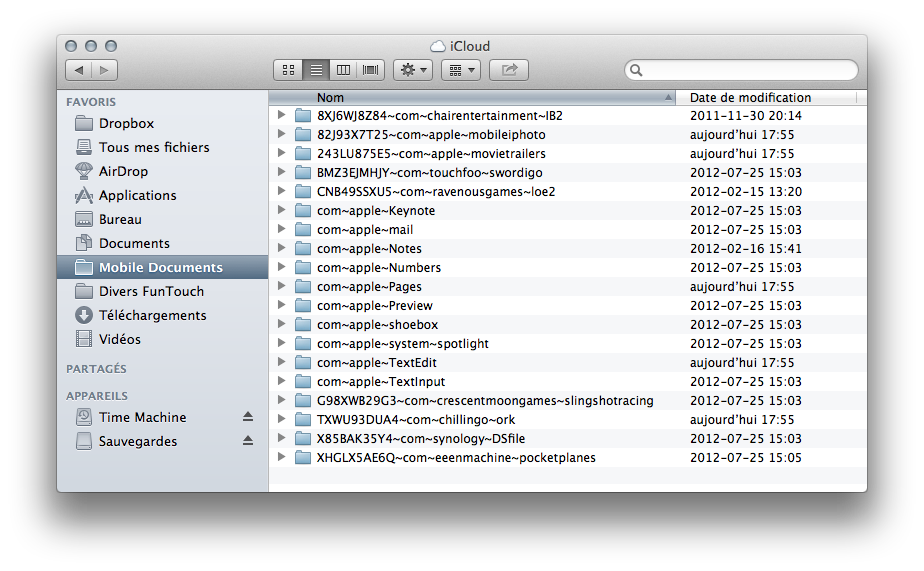Click the X85BAK35Y4~com~synology~DSfile row name
Screen dimensions: 924x571
pos(421,438)
